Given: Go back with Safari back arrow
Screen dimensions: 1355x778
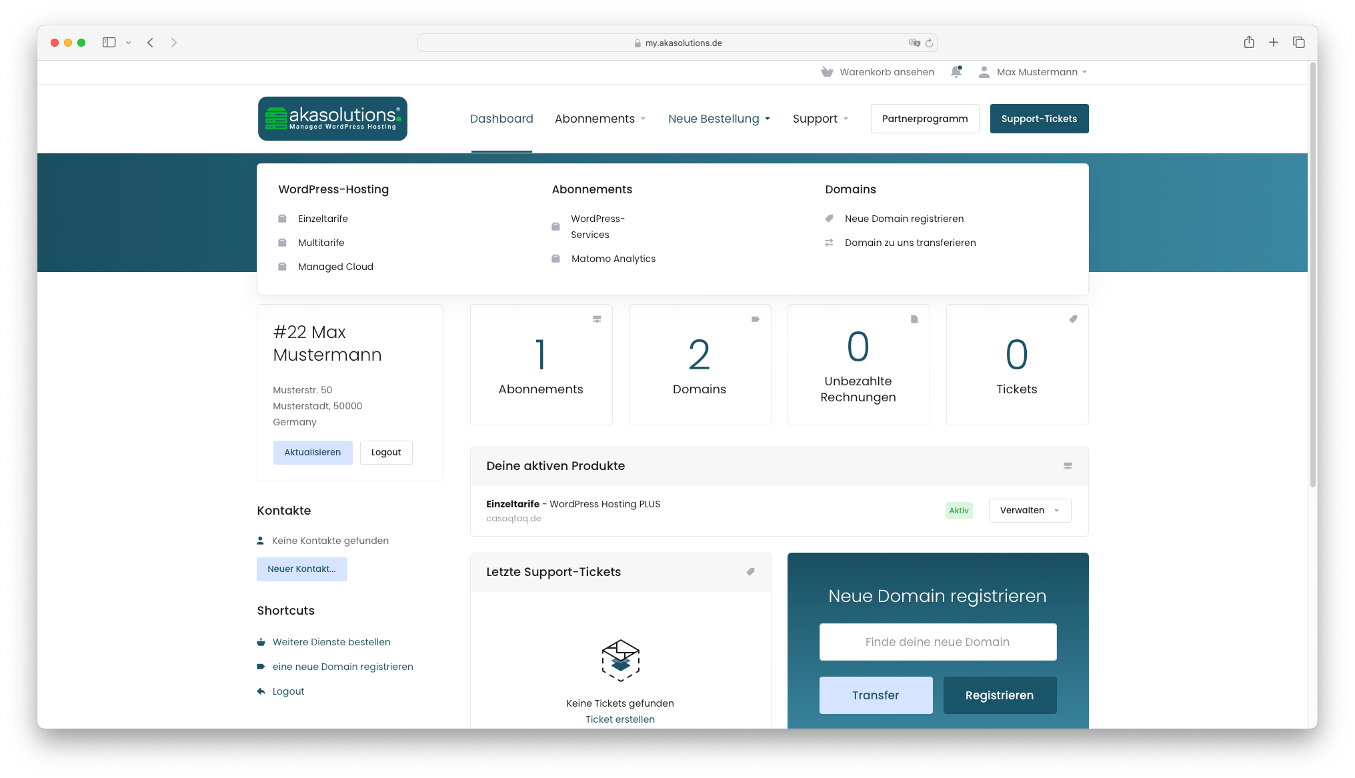Looking at the screenshot, I should coord(150,42).
